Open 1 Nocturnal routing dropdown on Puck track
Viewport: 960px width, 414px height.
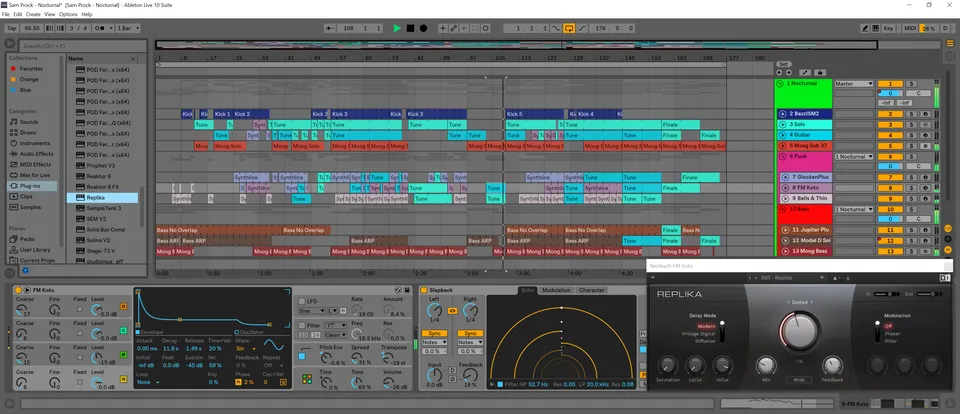(x=853, y=157)
